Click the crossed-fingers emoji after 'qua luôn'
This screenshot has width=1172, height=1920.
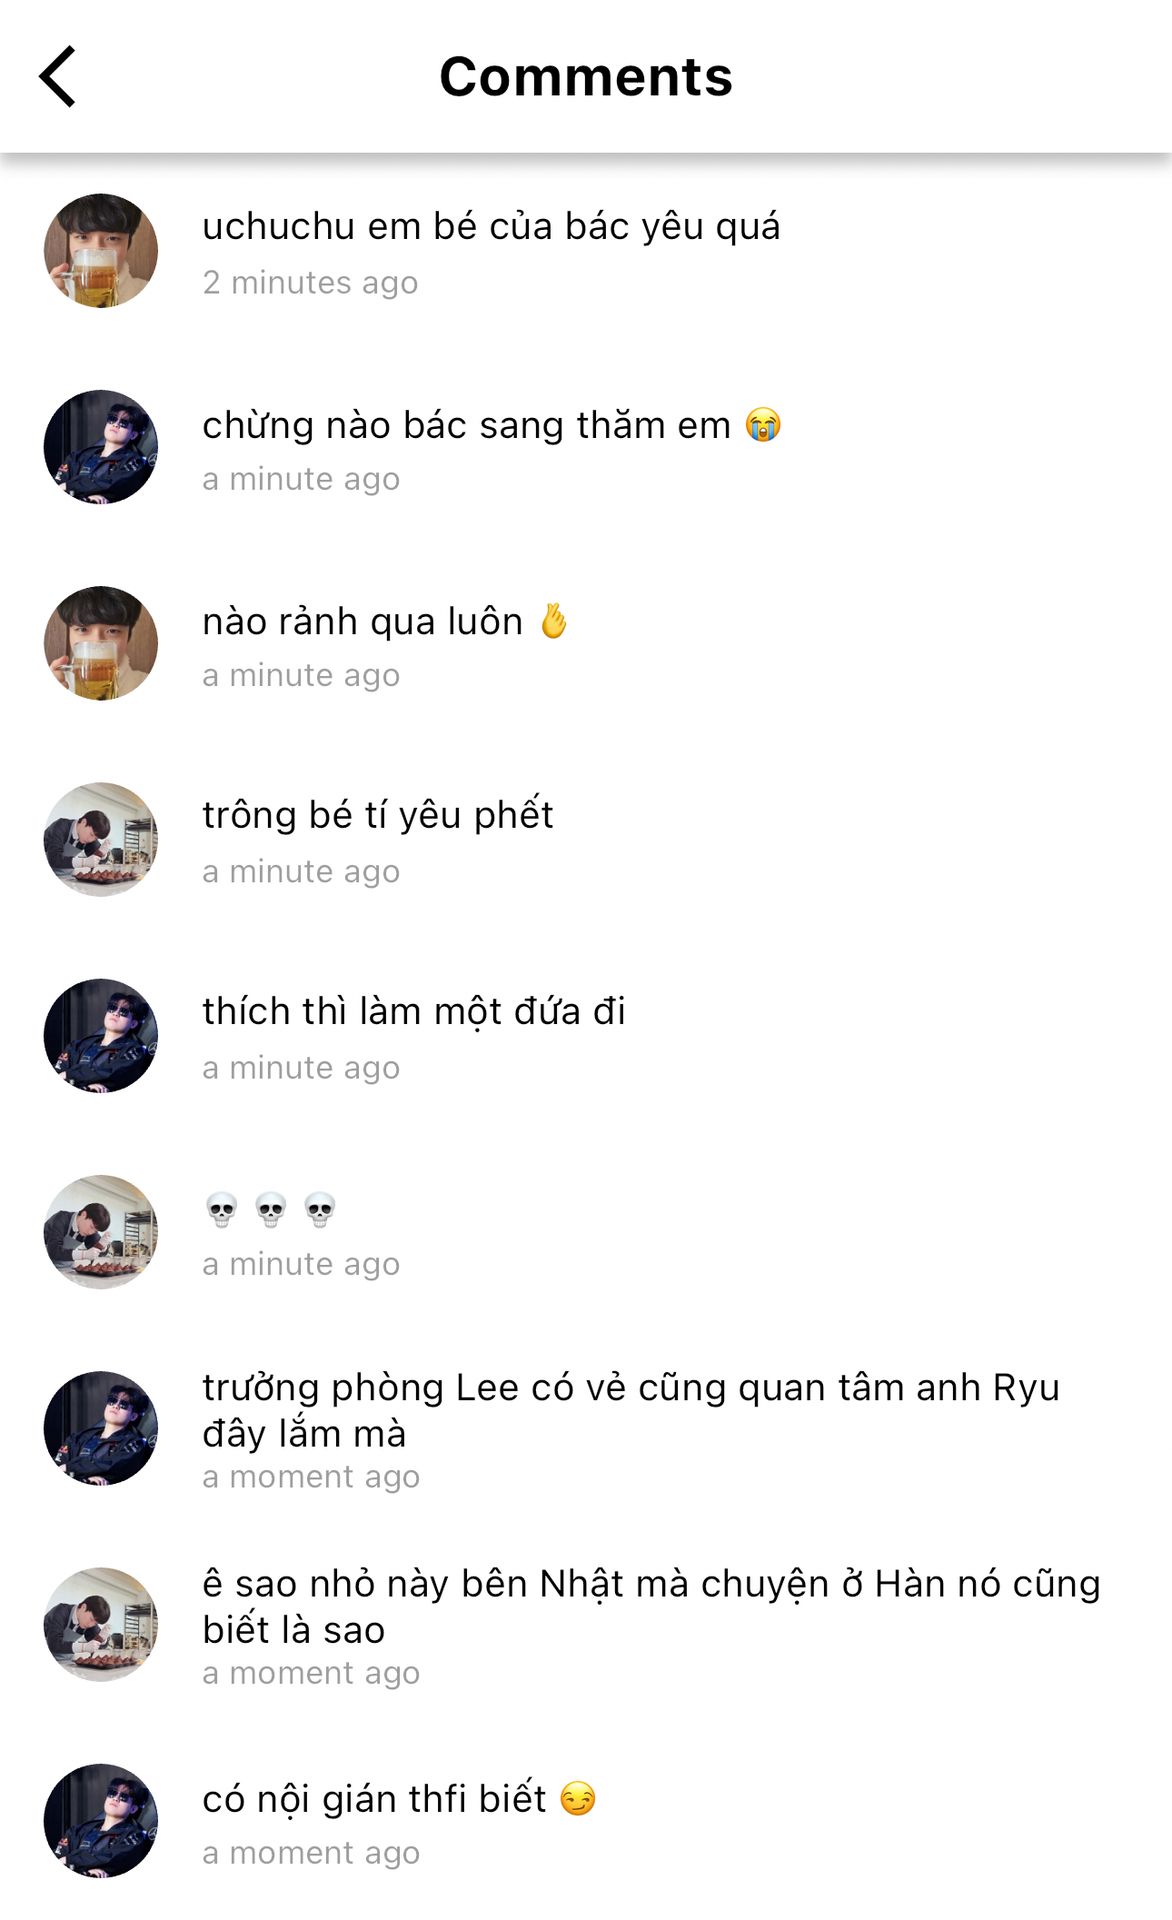tap(553, 621)
